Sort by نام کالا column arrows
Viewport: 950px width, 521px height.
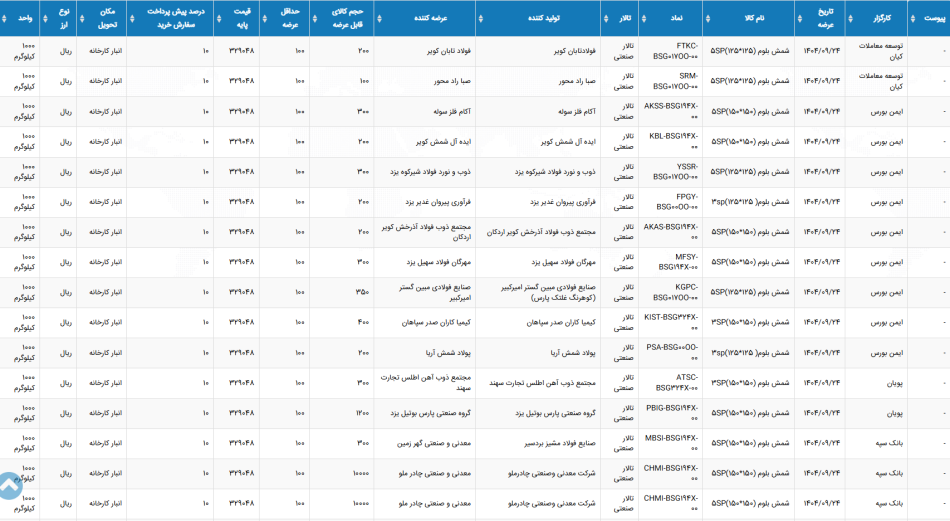click(x=707, y=18)
